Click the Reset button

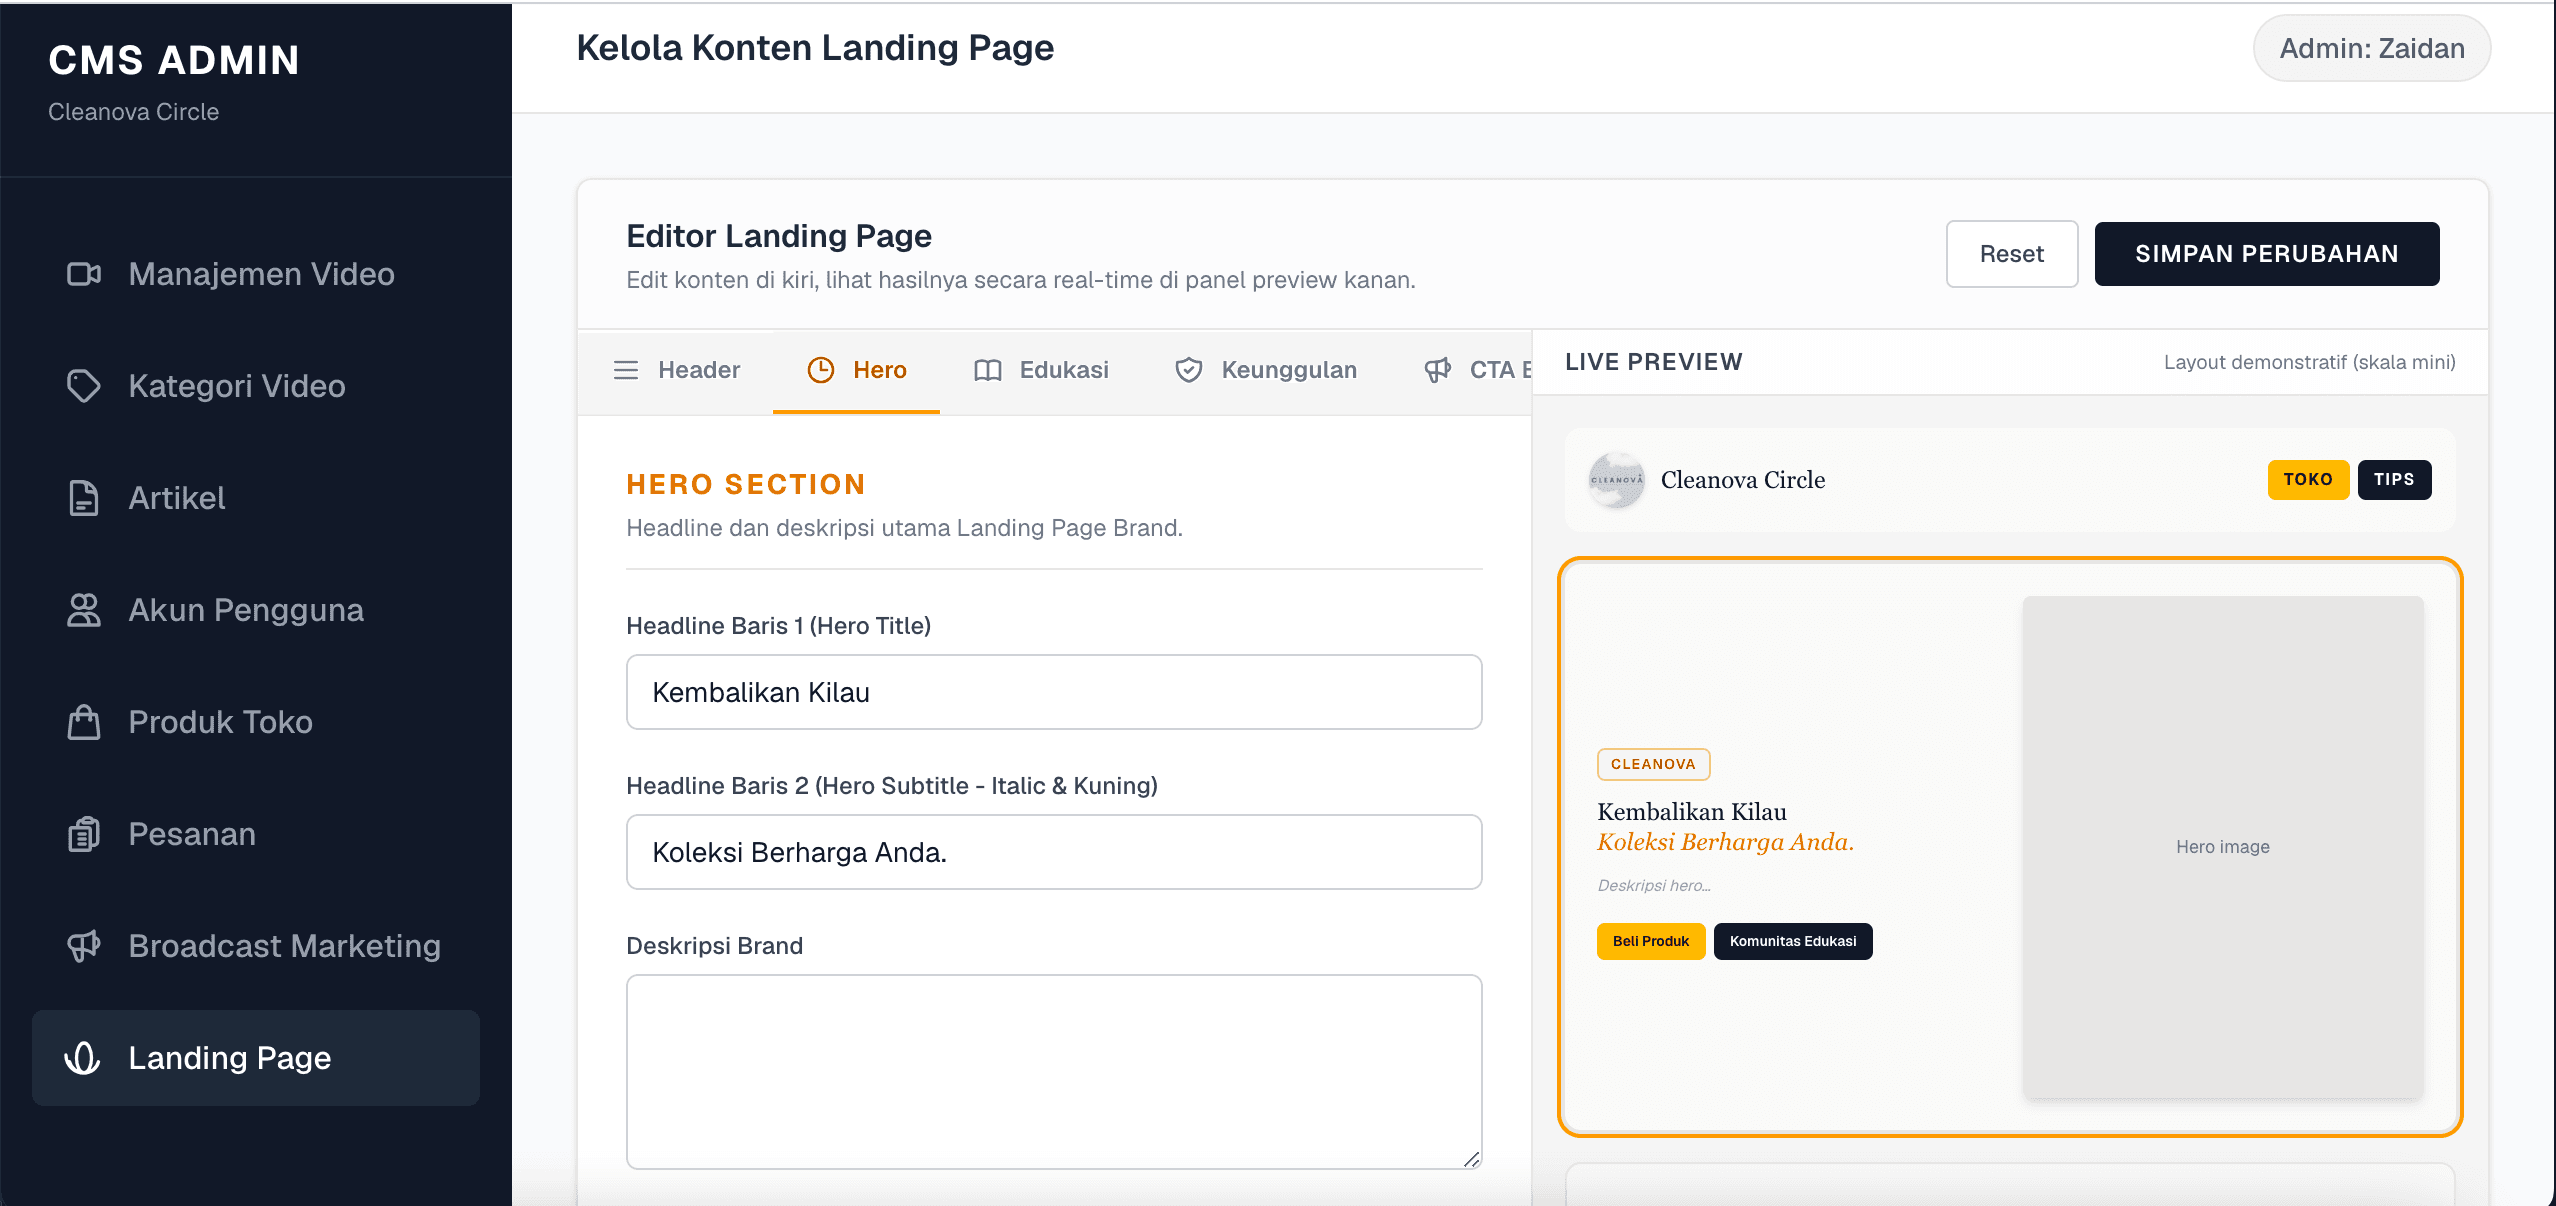pos(2012,254)
